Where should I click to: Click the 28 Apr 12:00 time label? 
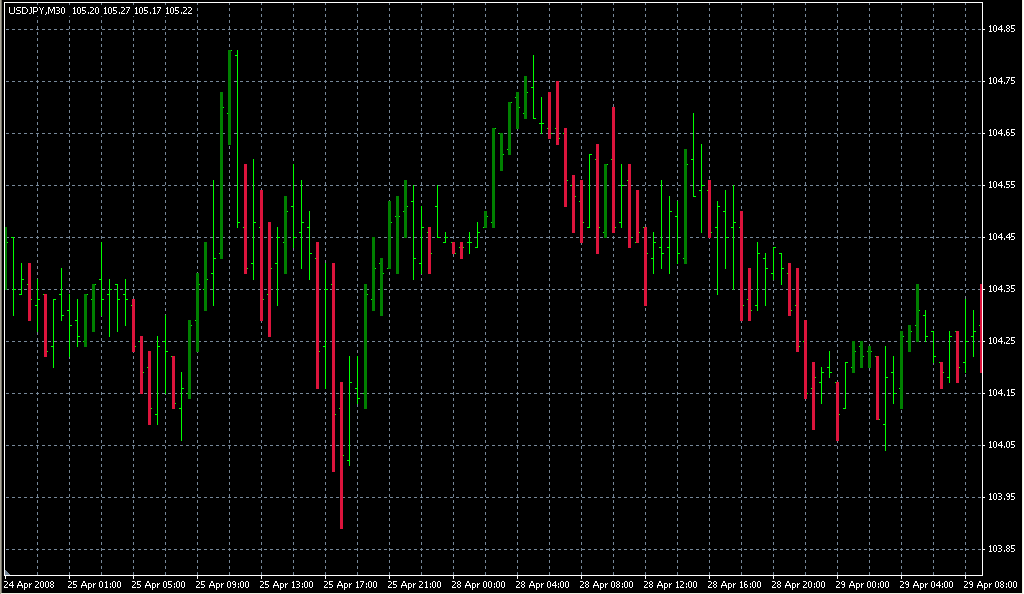click(x=670, y=585)
